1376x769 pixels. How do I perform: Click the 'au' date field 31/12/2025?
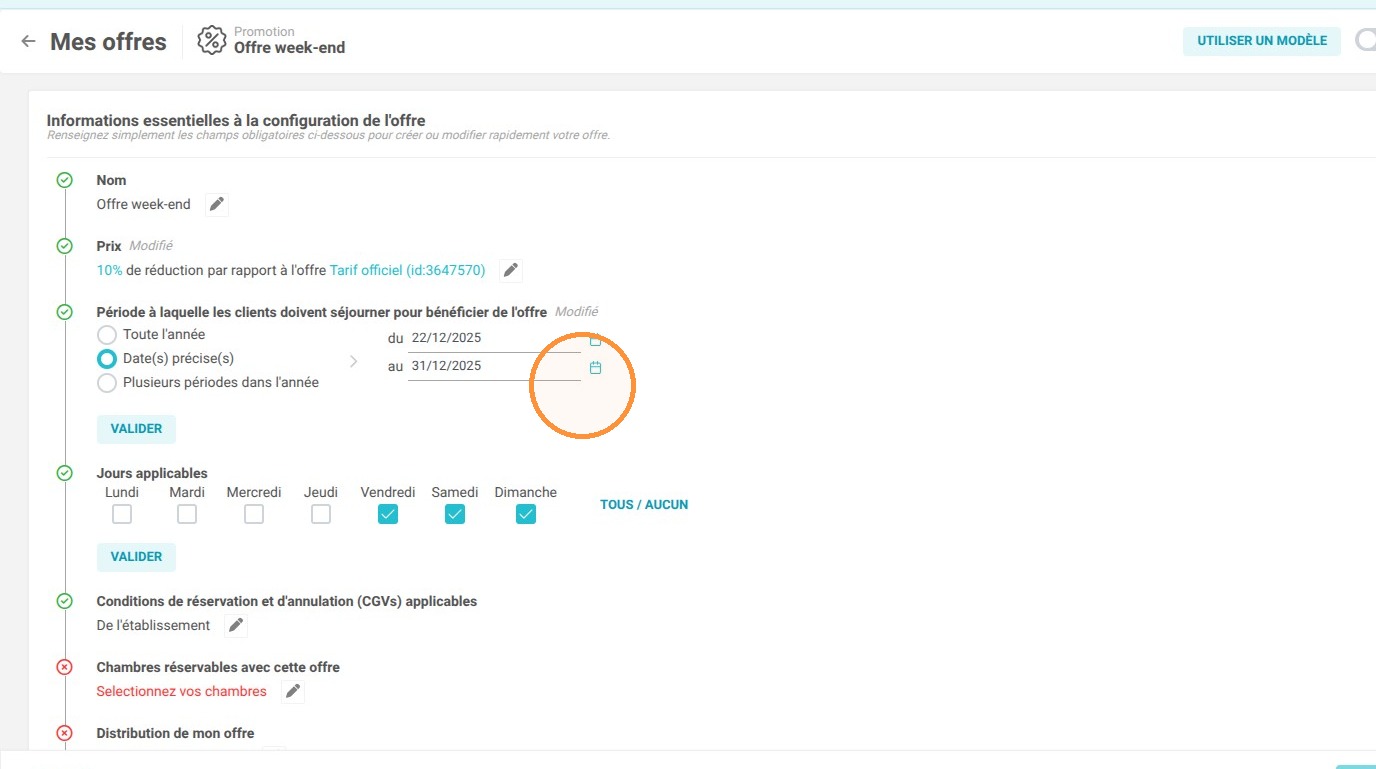pyautogui.click(x=494, y=366)
